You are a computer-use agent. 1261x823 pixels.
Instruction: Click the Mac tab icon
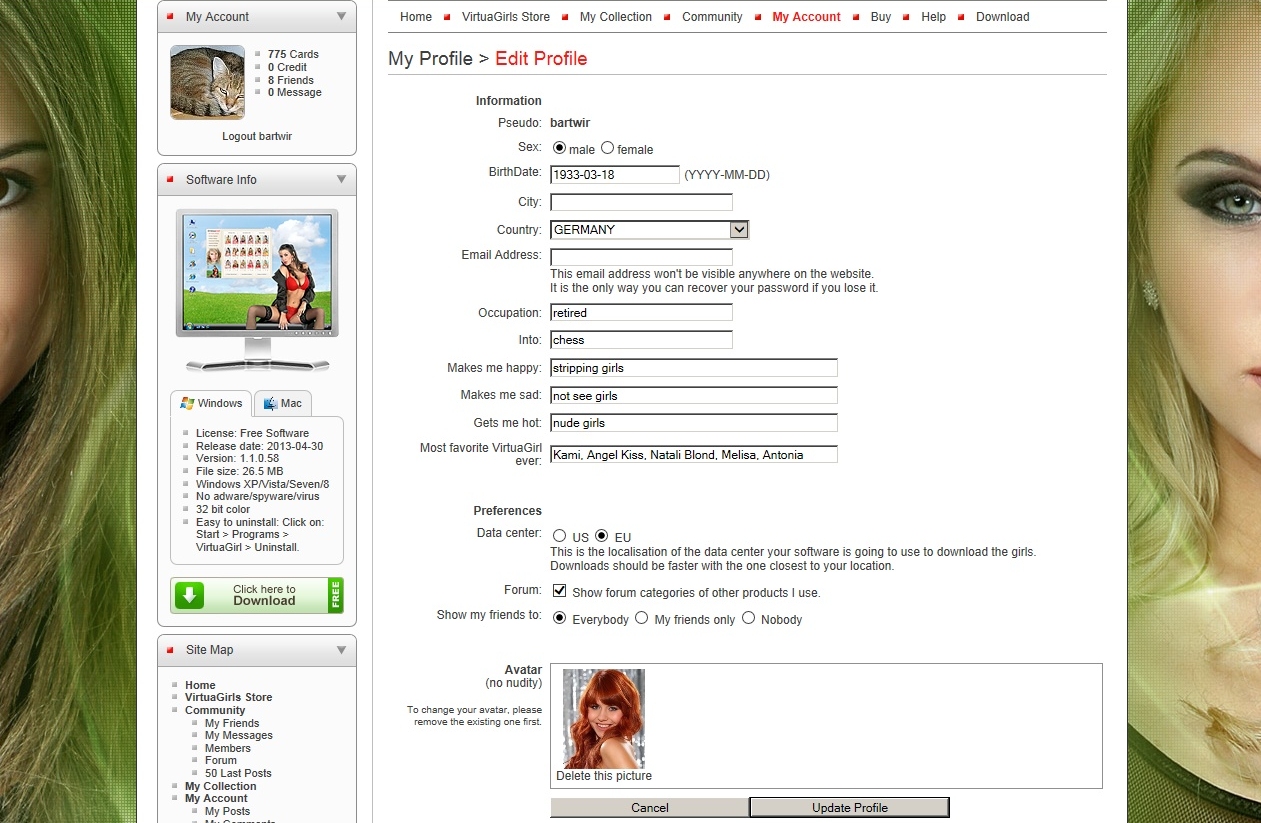click(269, 403)
